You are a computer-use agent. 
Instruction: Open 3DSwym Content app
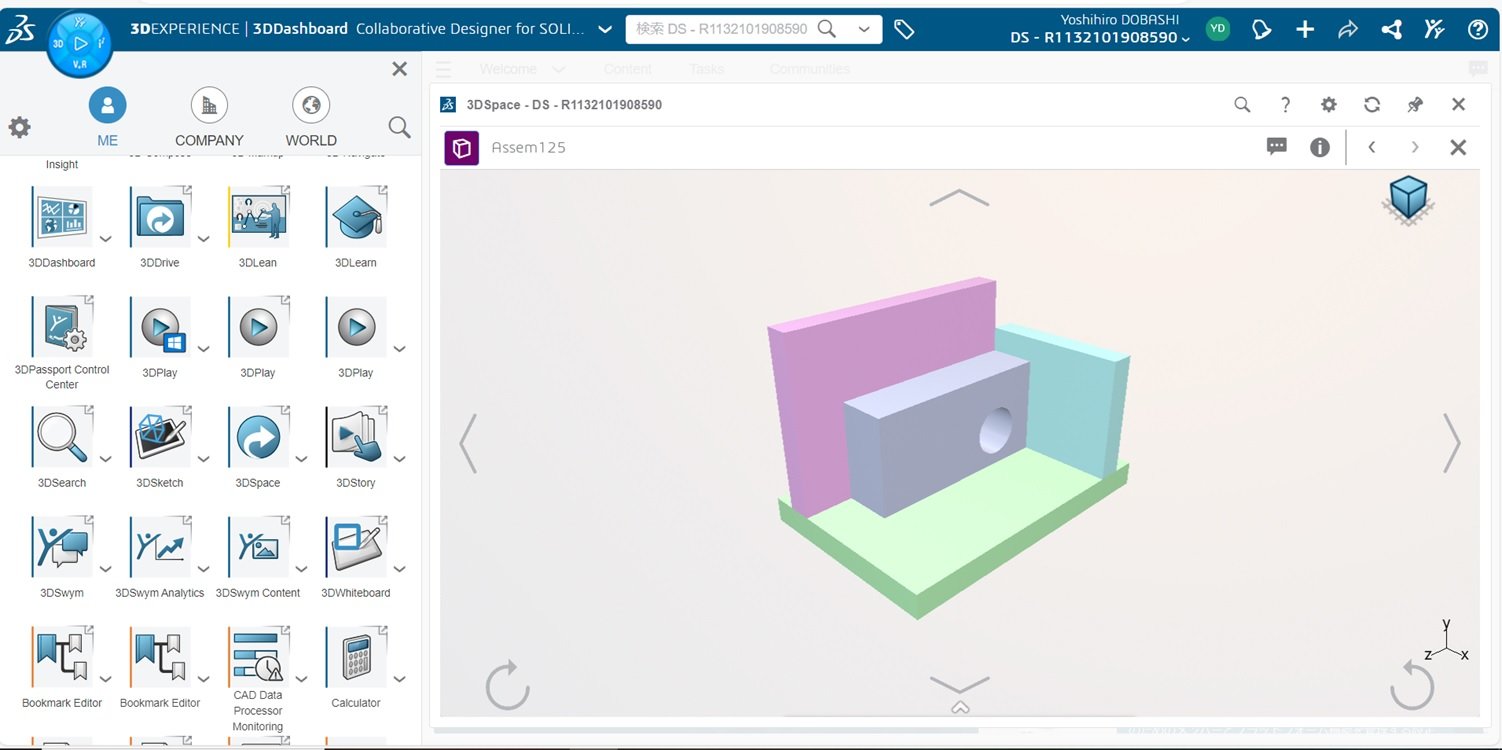pyautogui.click(x=258, y=547)
